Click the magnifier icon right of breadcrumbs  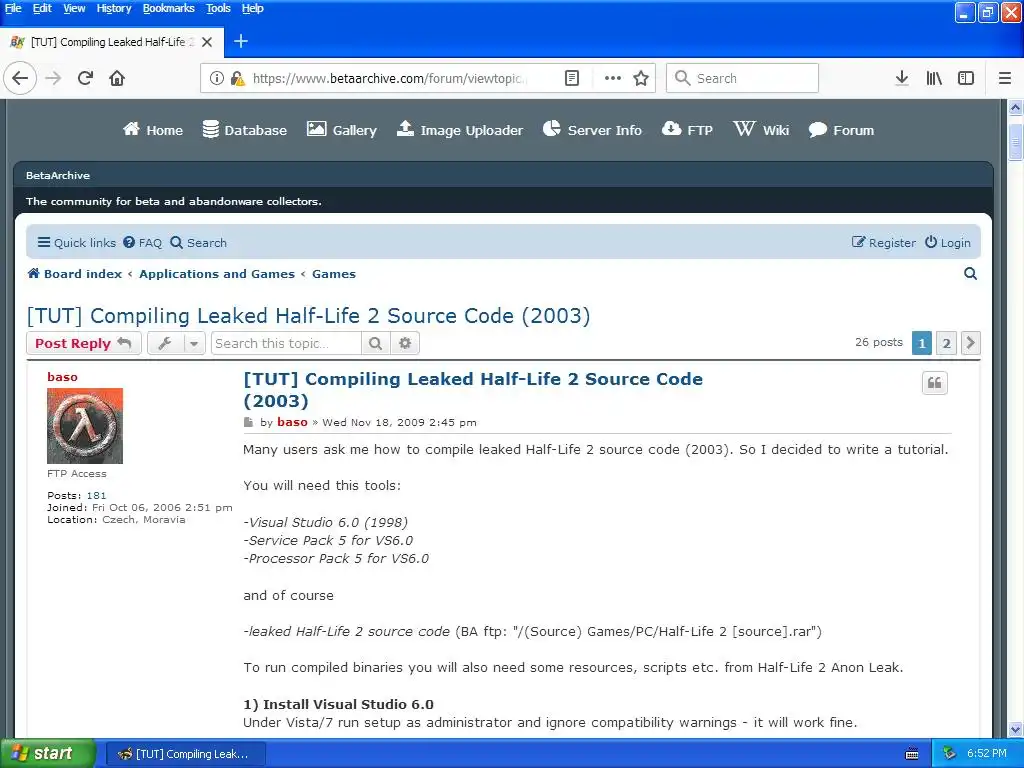[x=970, y=274]
